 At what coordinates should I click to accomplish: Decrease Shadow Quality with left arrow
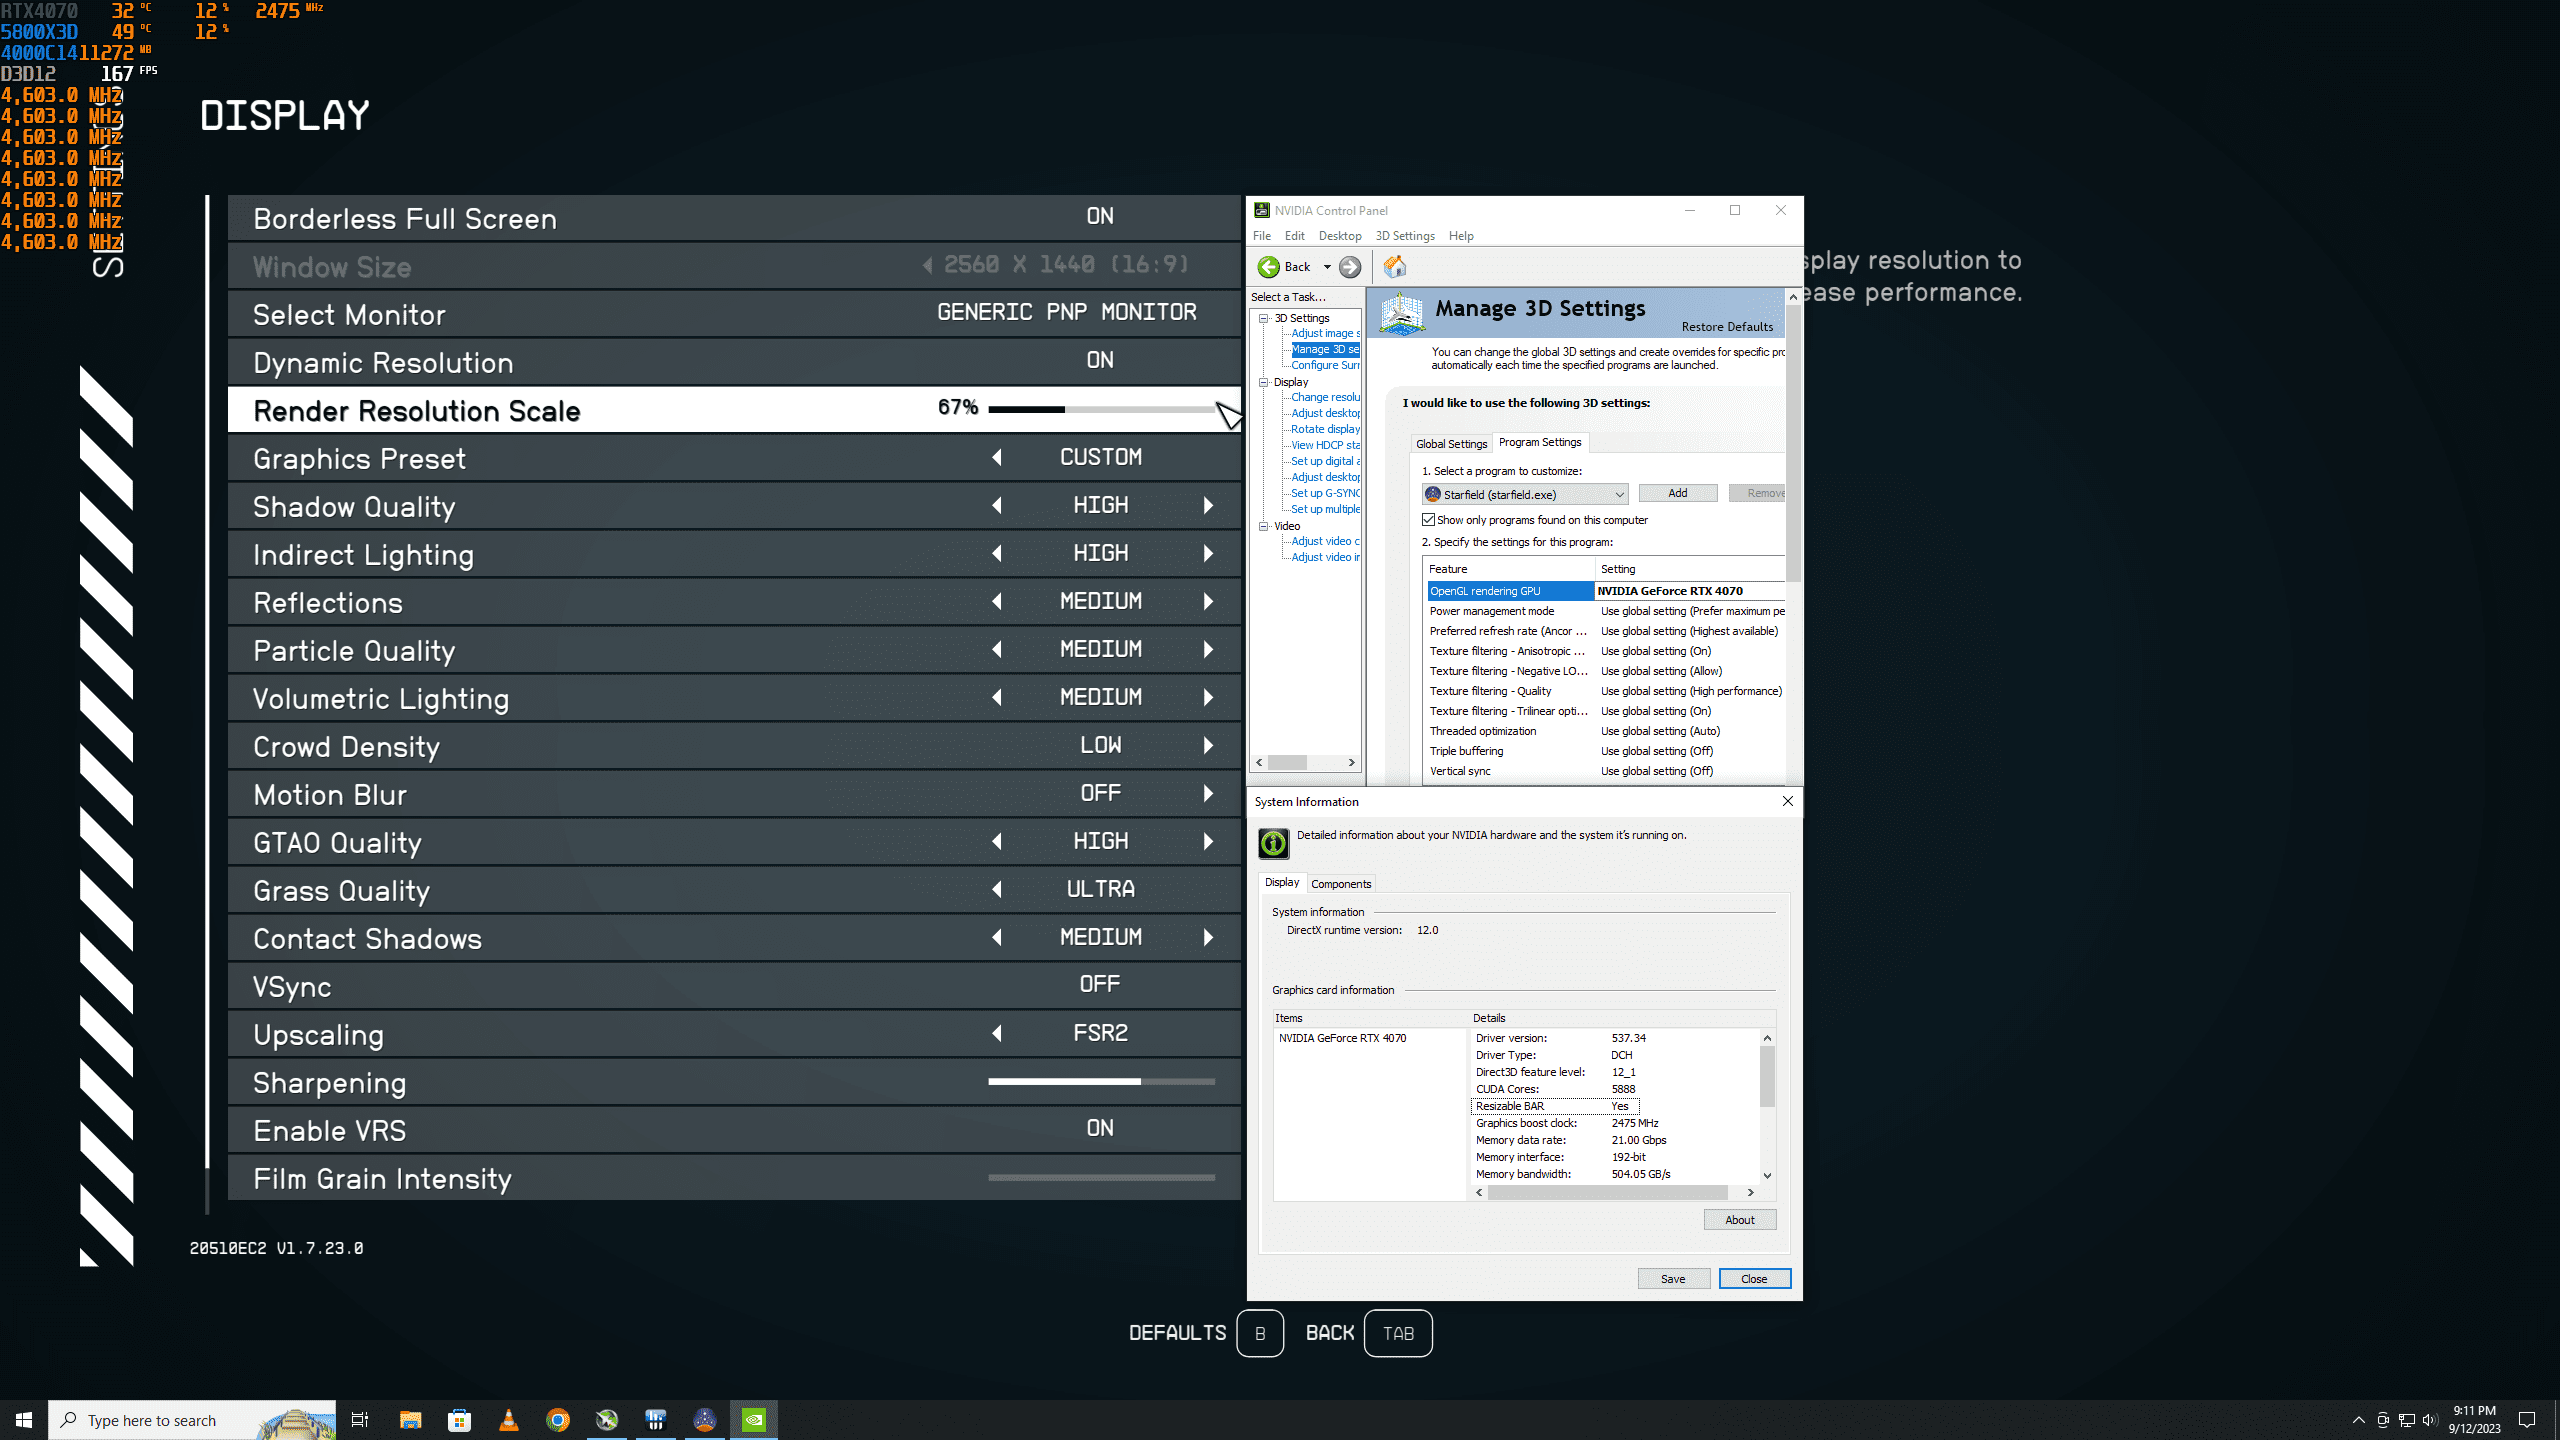click(997, 506)
